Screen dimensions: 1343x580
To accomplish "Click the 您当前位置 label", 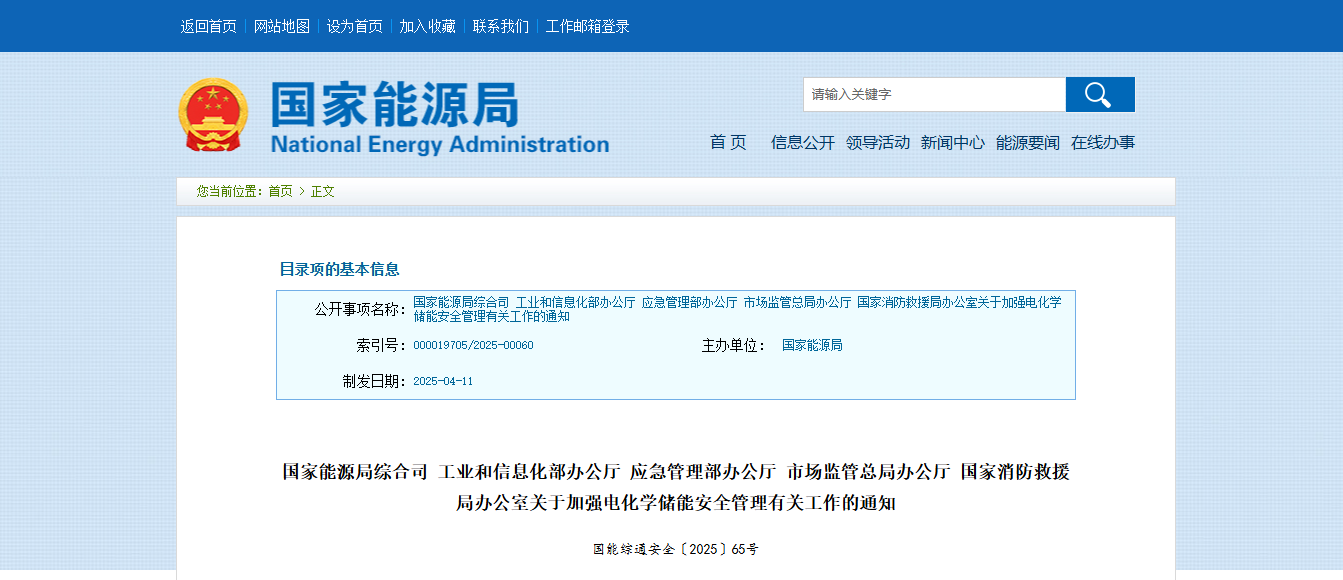I will click(x=230, y=191).
